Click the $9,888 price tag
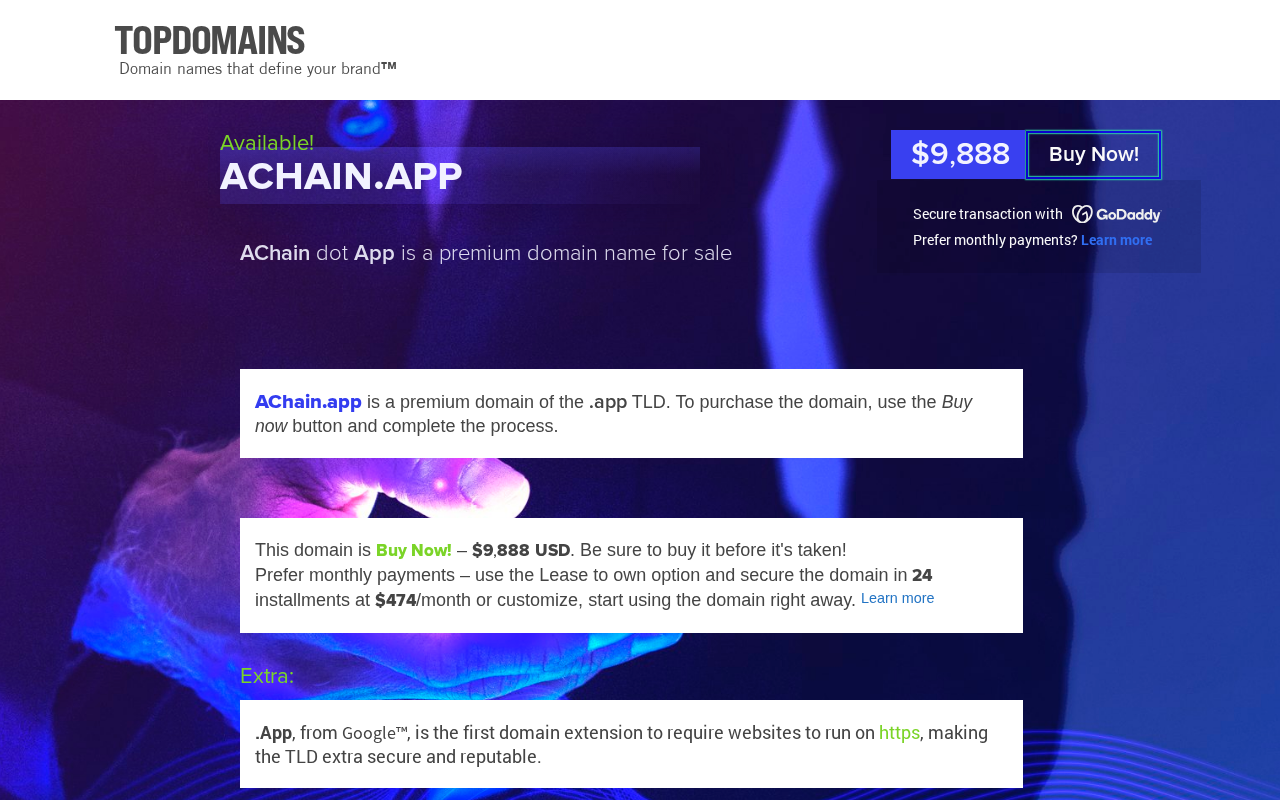Viewport: 1280px width, 800px height. pos(959,155)
